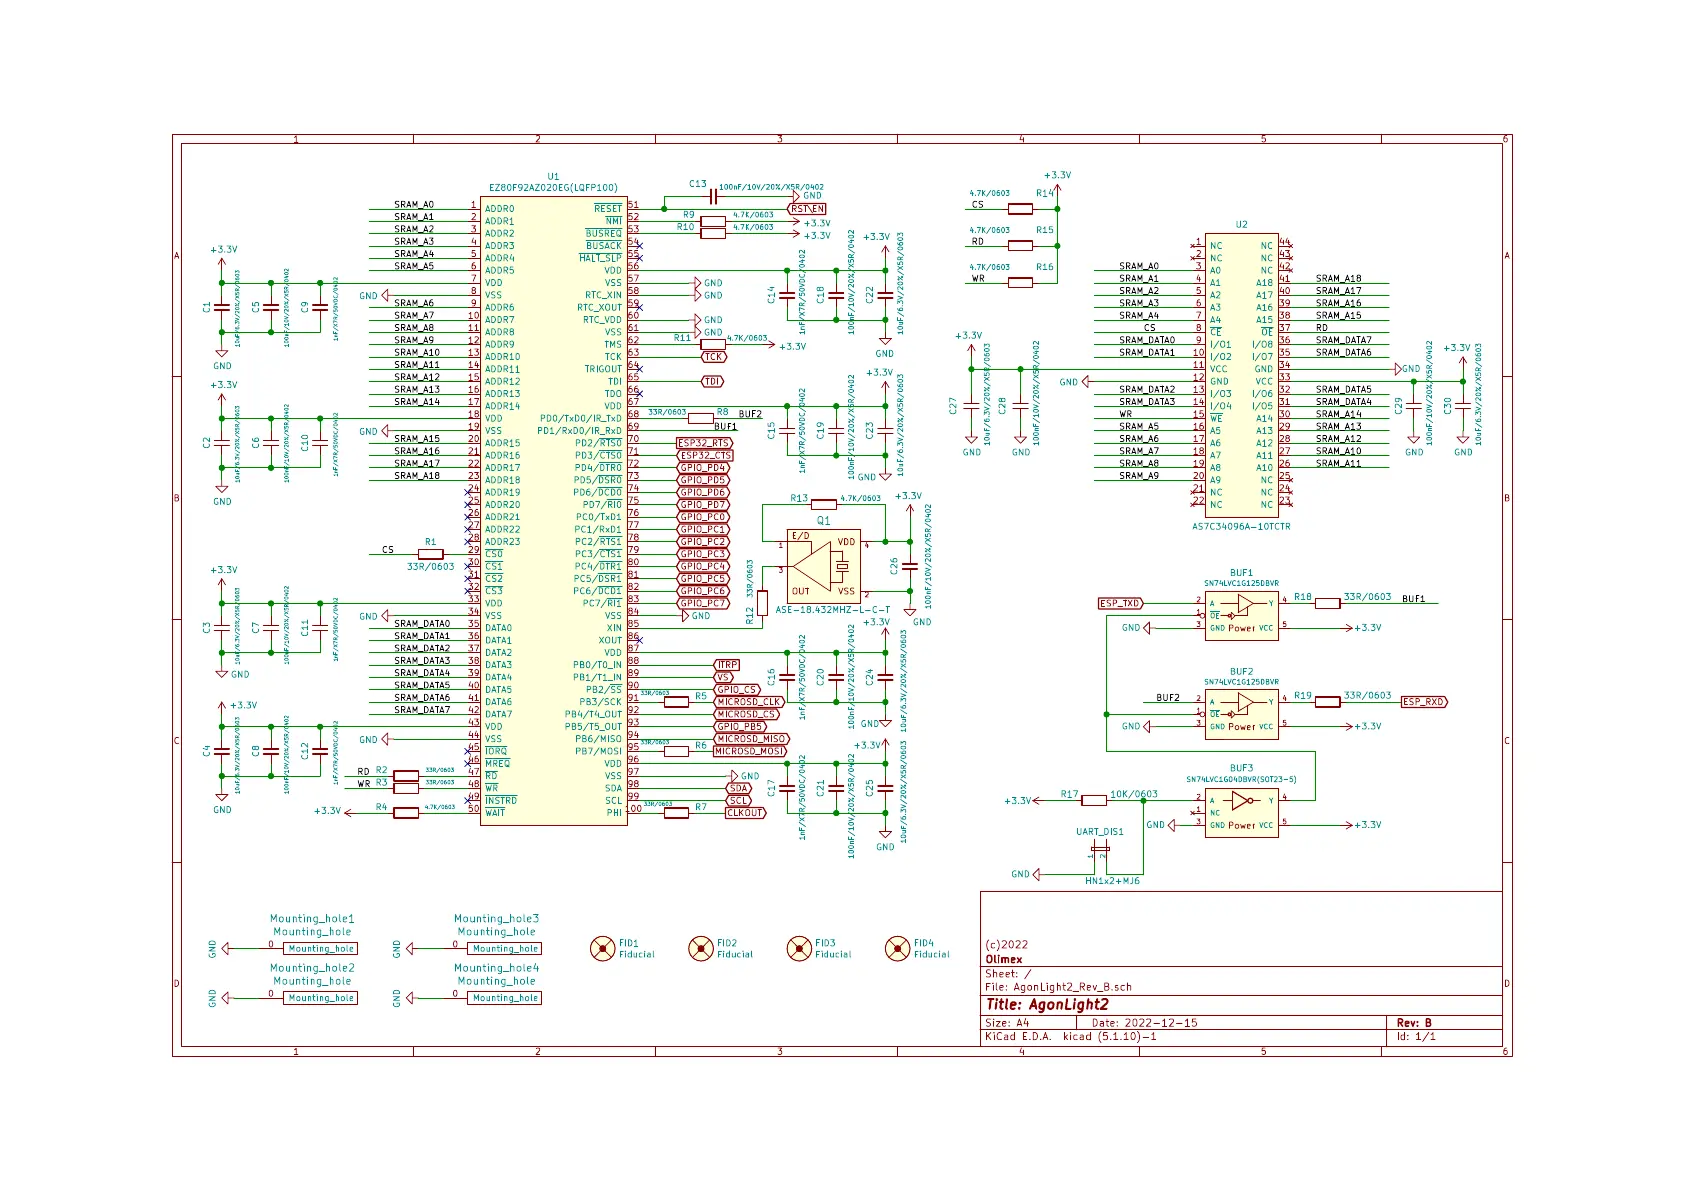1684x1191 pixels.
Task: Select the MICROSD_CLK net label
Action: point(749,702)
